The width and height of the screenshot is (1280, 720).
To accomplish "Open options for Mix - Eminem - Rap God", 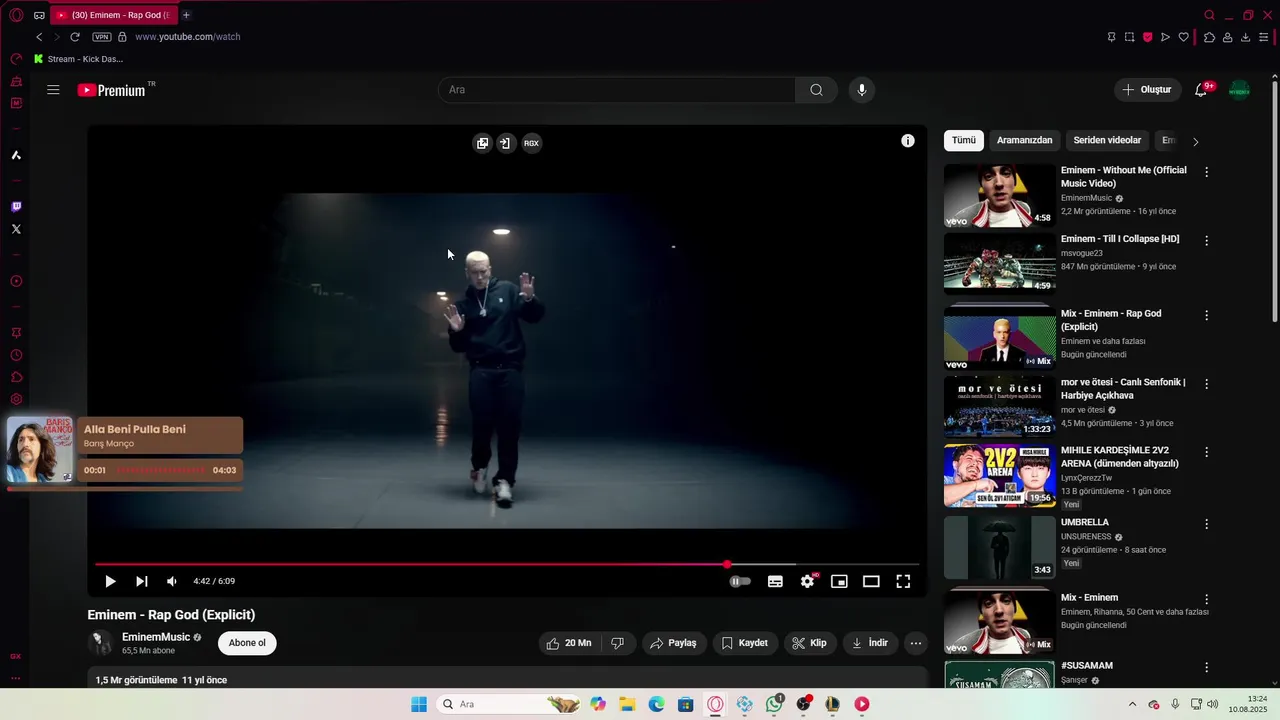I will [x=1206, y=315].
